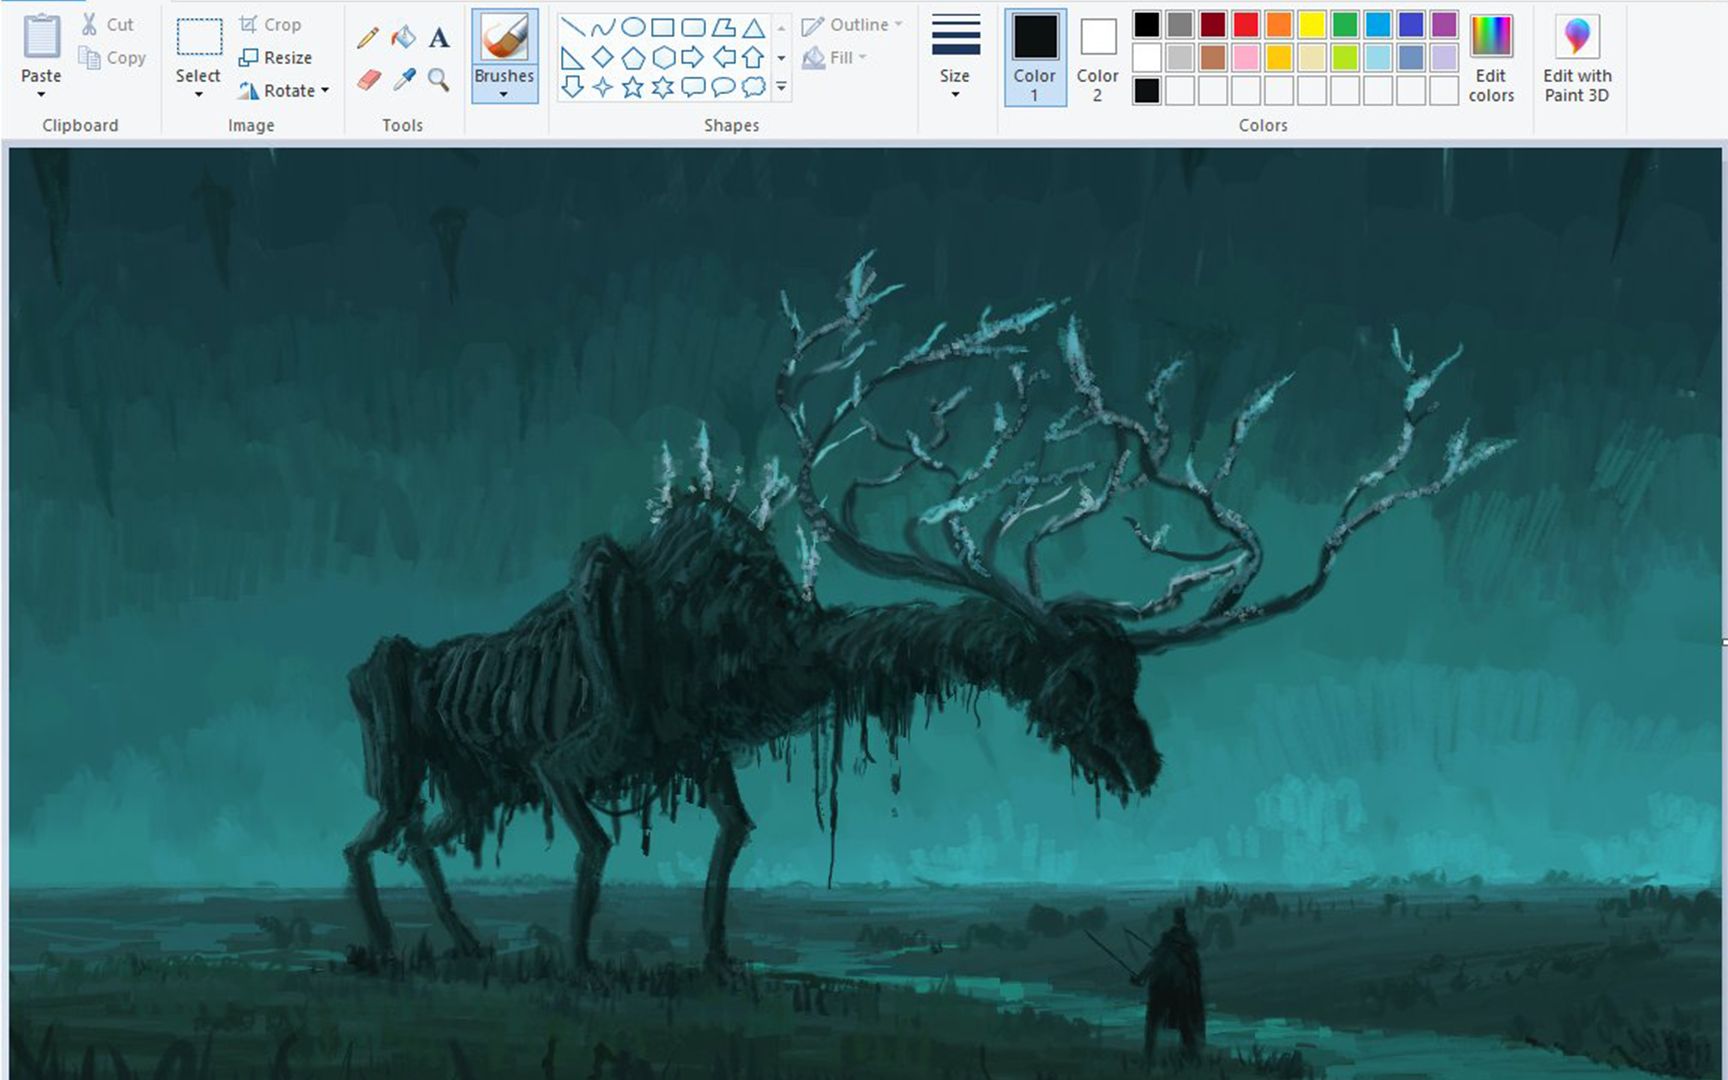Select the Magnifier tool
The width and height of the screenshot is (1728, 1080).
click(x=438, y=79)
